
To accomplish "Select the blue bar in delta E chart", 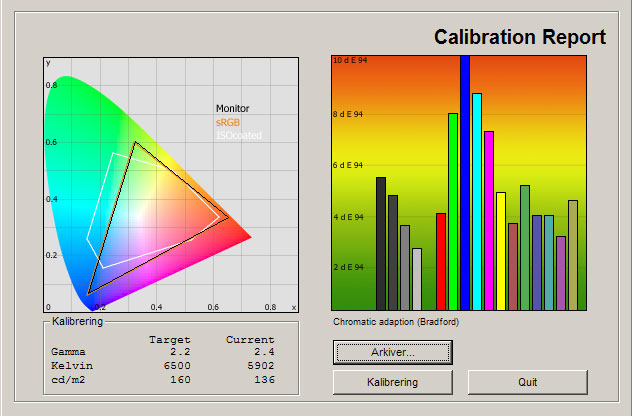I will (465, 183).
